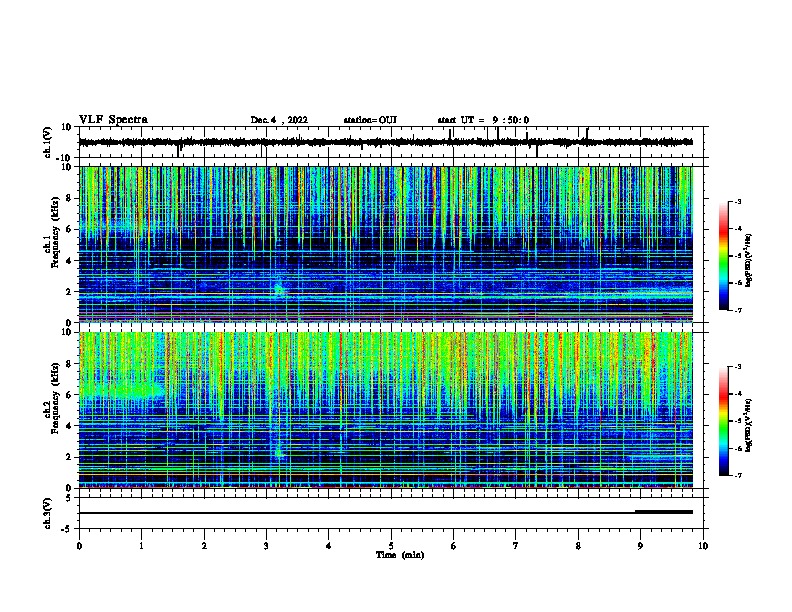The width and height of the screenshot is (792, 612).
Task: Click the 'ch.3(V)' axis label
Action: [x=48, y=513]
